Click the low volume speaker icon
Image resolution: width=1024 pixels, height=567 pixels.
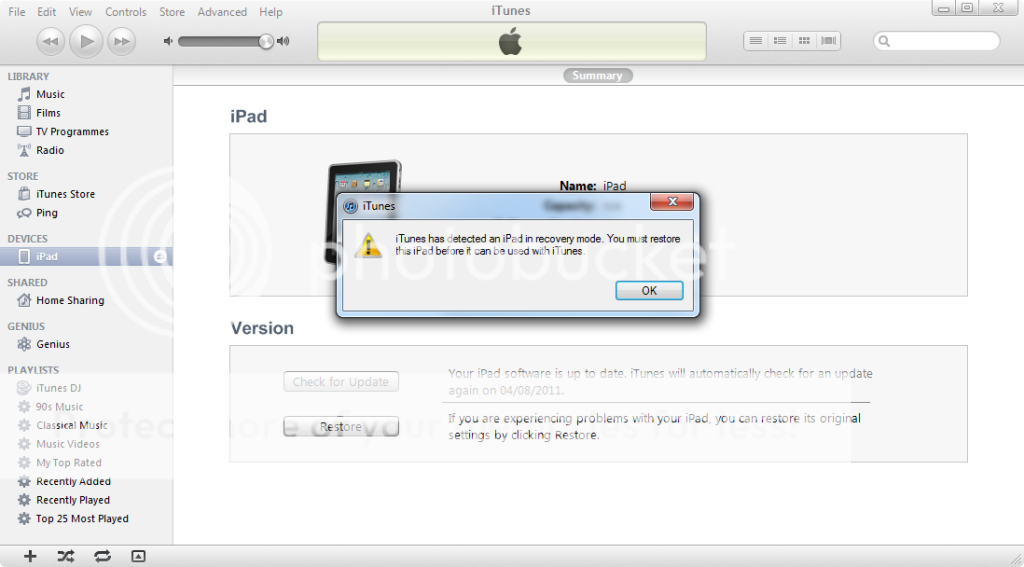(x=168, y=41)
